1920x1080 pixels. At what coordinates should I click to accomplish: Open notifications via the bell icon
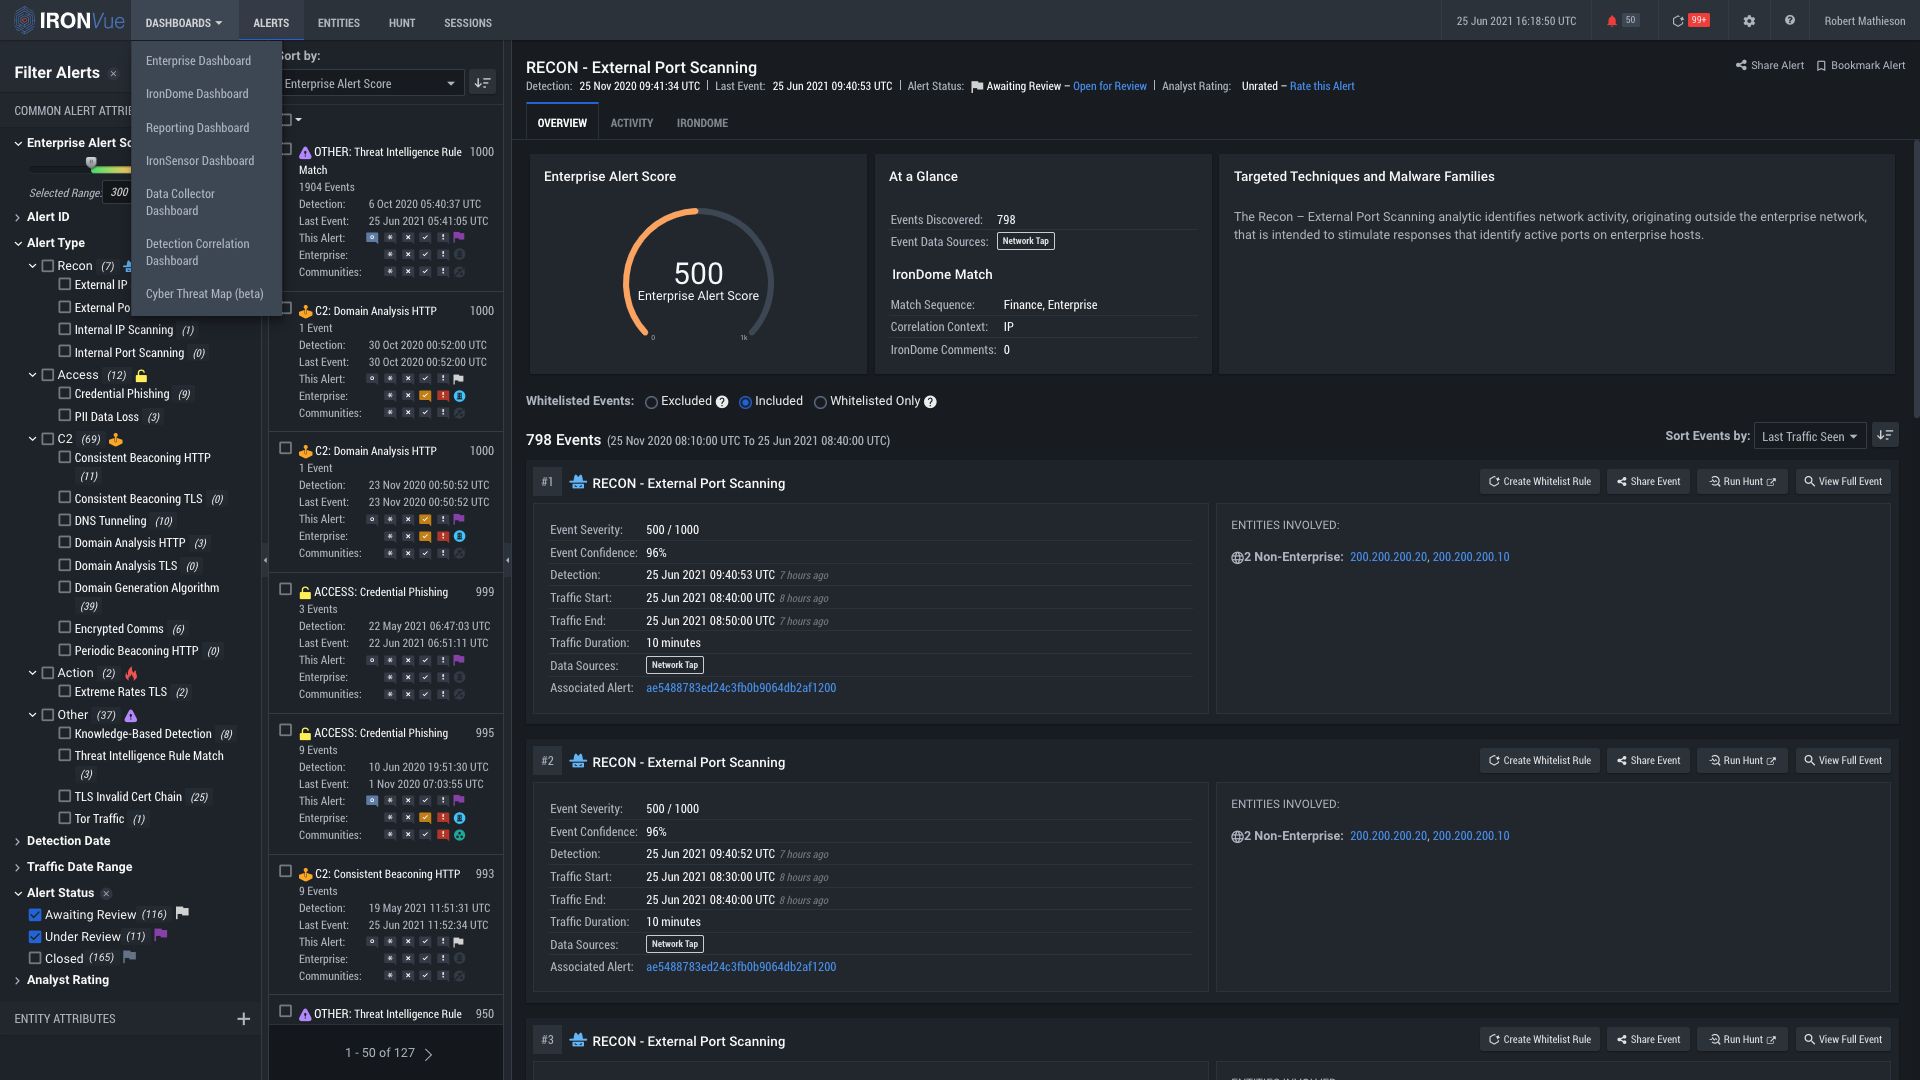pyautogui.click(x=1614, y=20)
